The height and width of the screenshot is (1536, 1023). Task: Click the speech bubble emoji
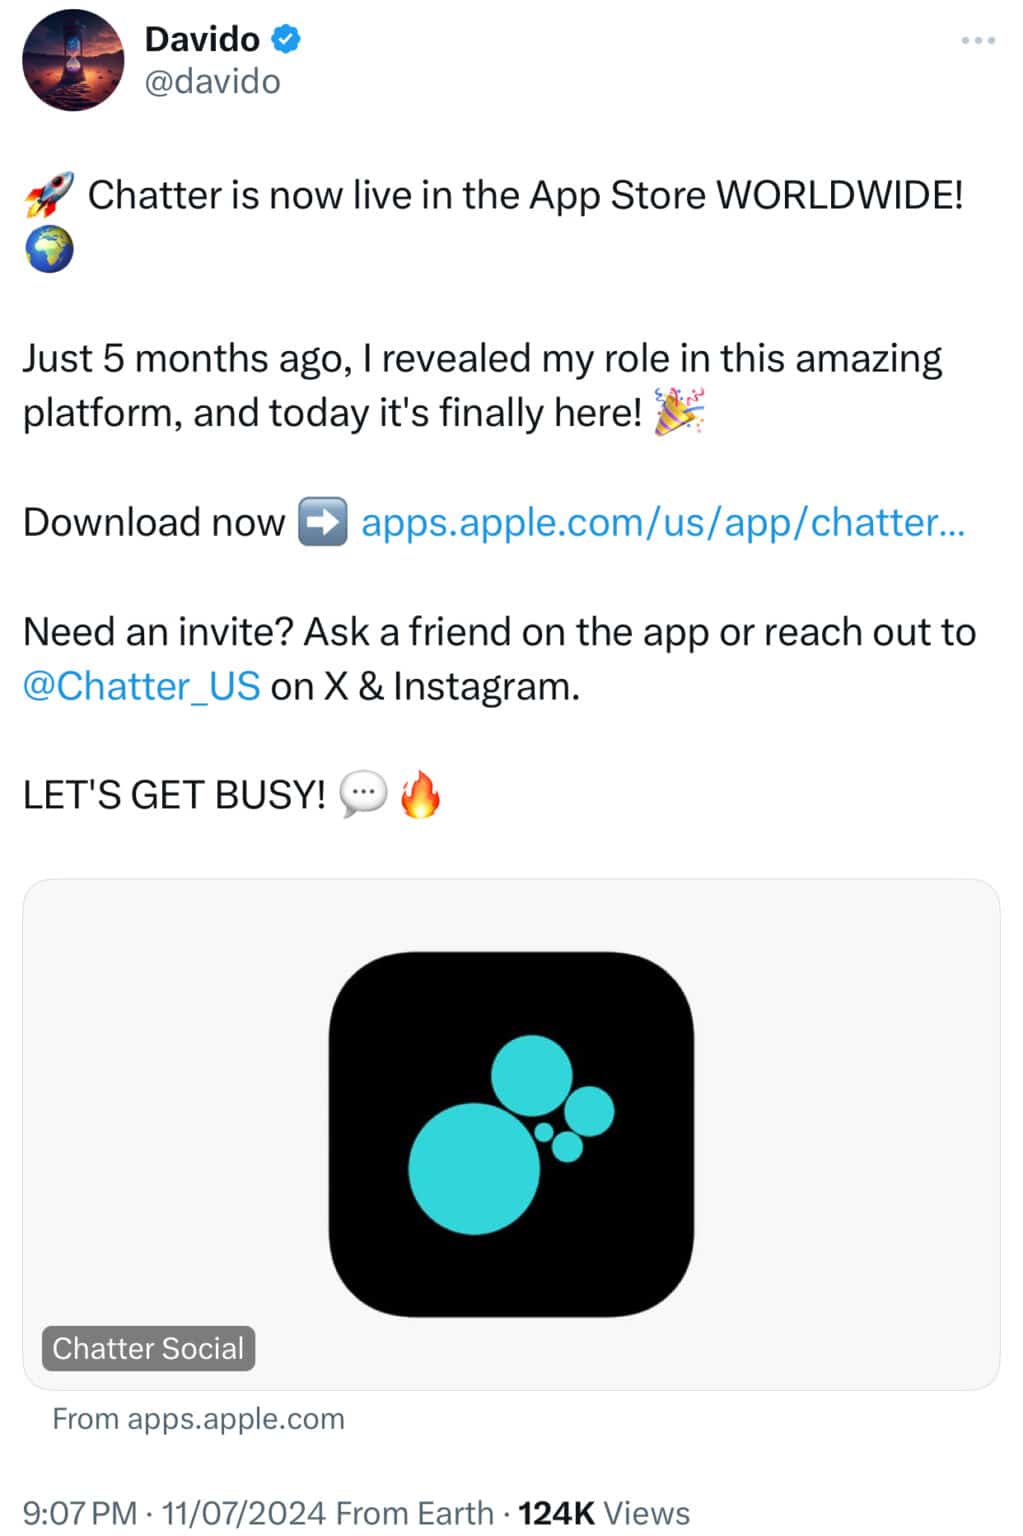coord(362,795)
